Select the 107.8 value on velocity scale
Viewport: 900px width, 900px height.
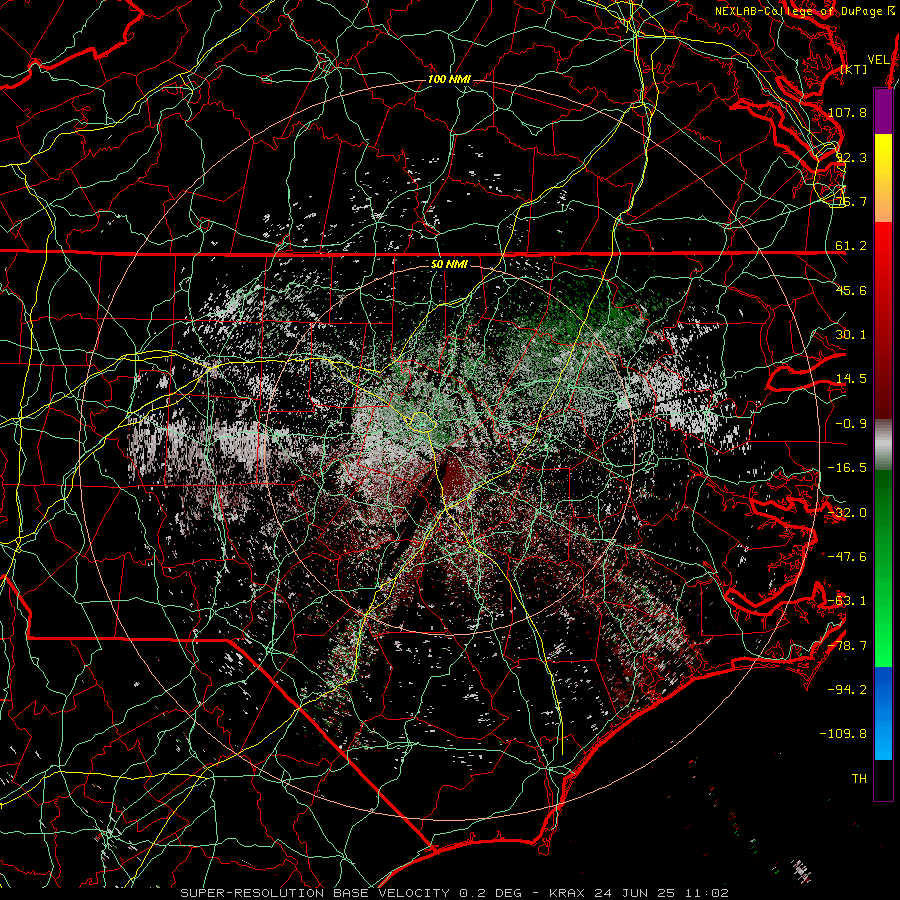(x=847, y=112)
